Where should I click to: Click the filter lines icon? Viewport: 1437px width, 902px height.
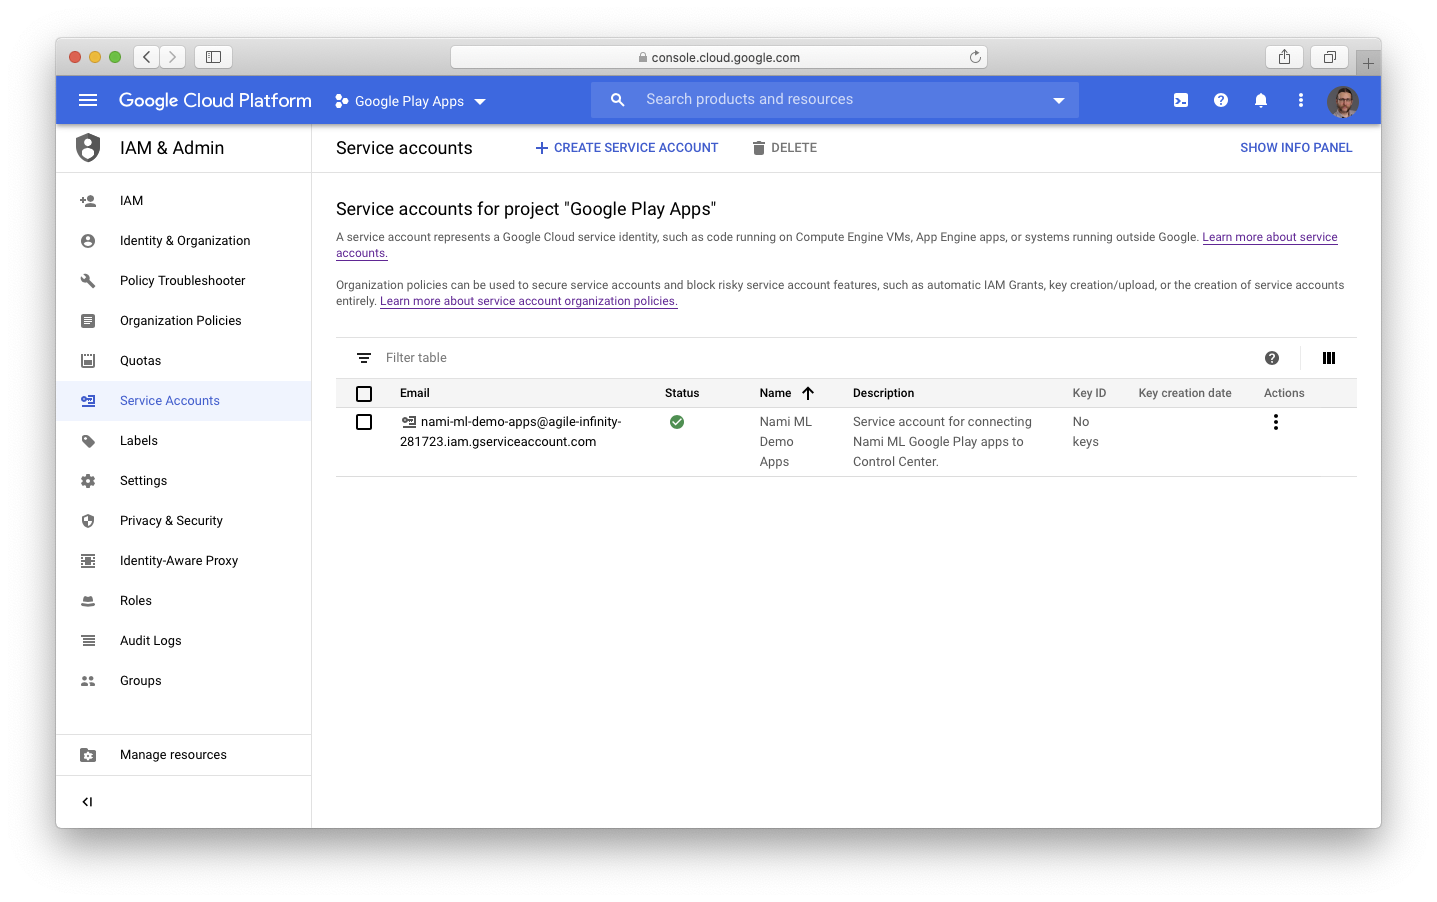(364, 358)
